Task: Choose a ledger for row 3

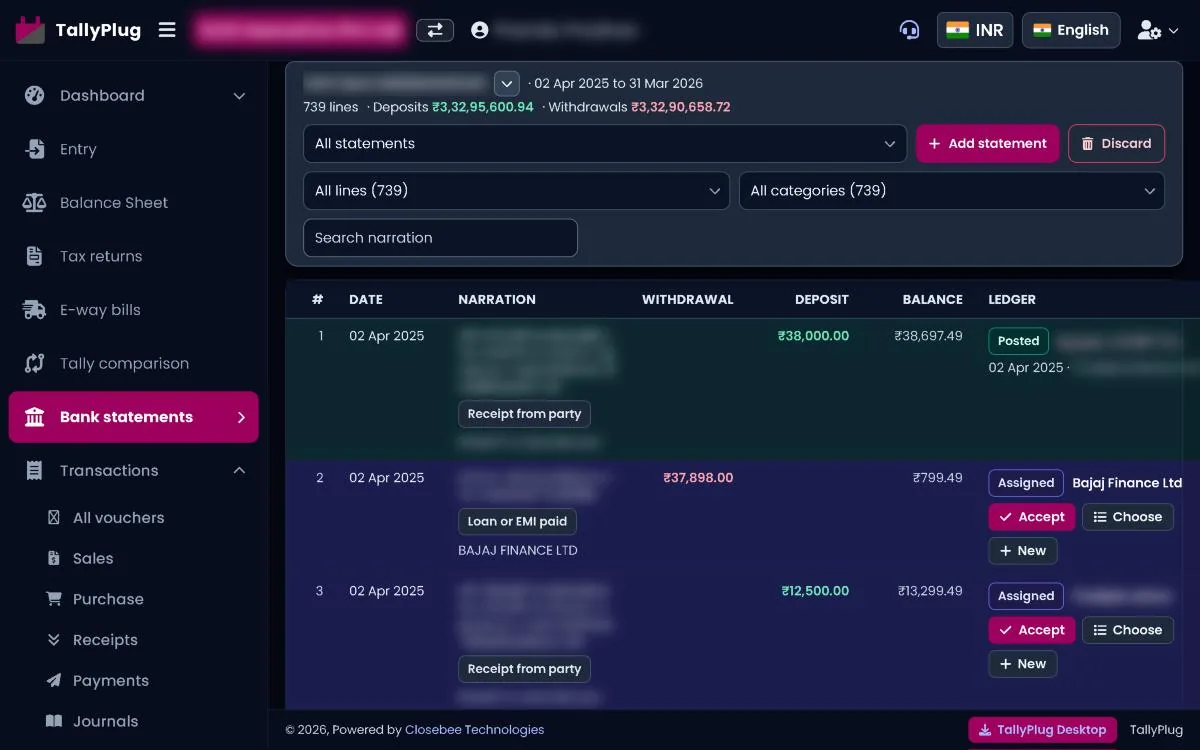Action: click(1128, 630)
